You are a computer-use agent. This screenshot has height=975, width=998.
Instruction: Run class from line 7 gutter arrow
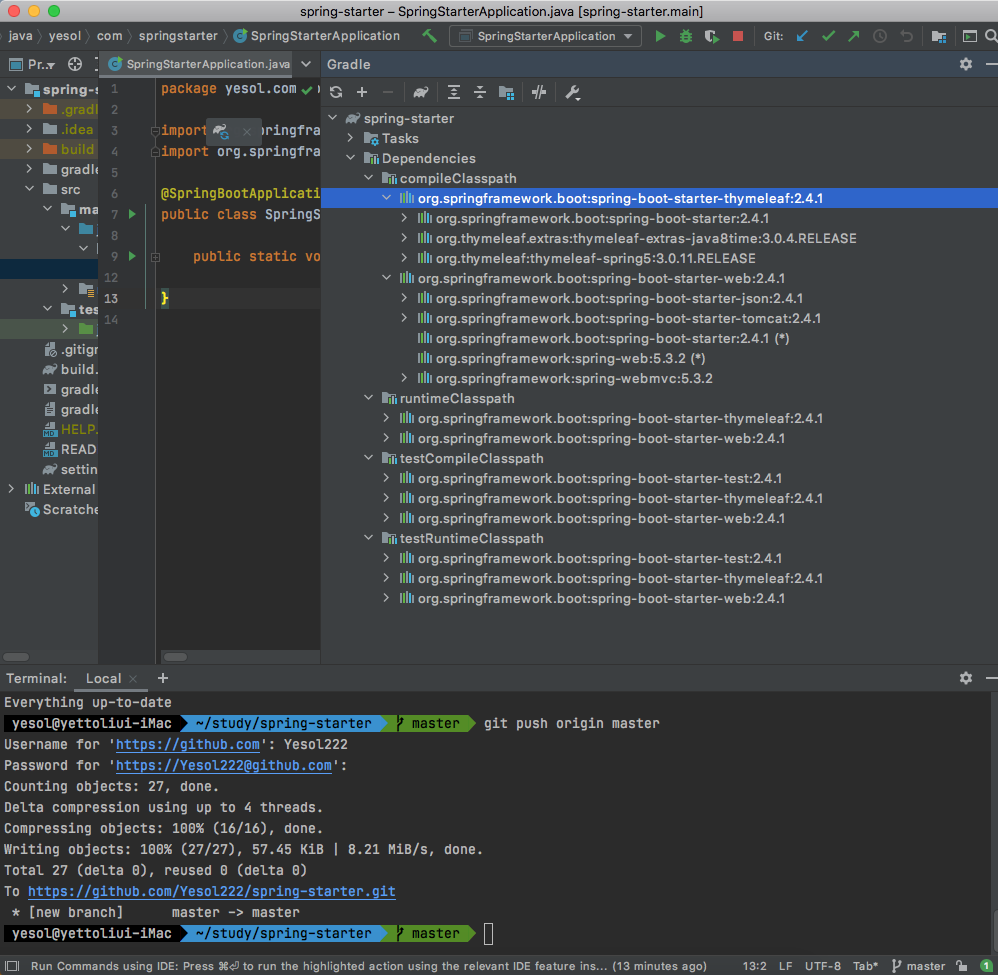(x=132, y=214)
